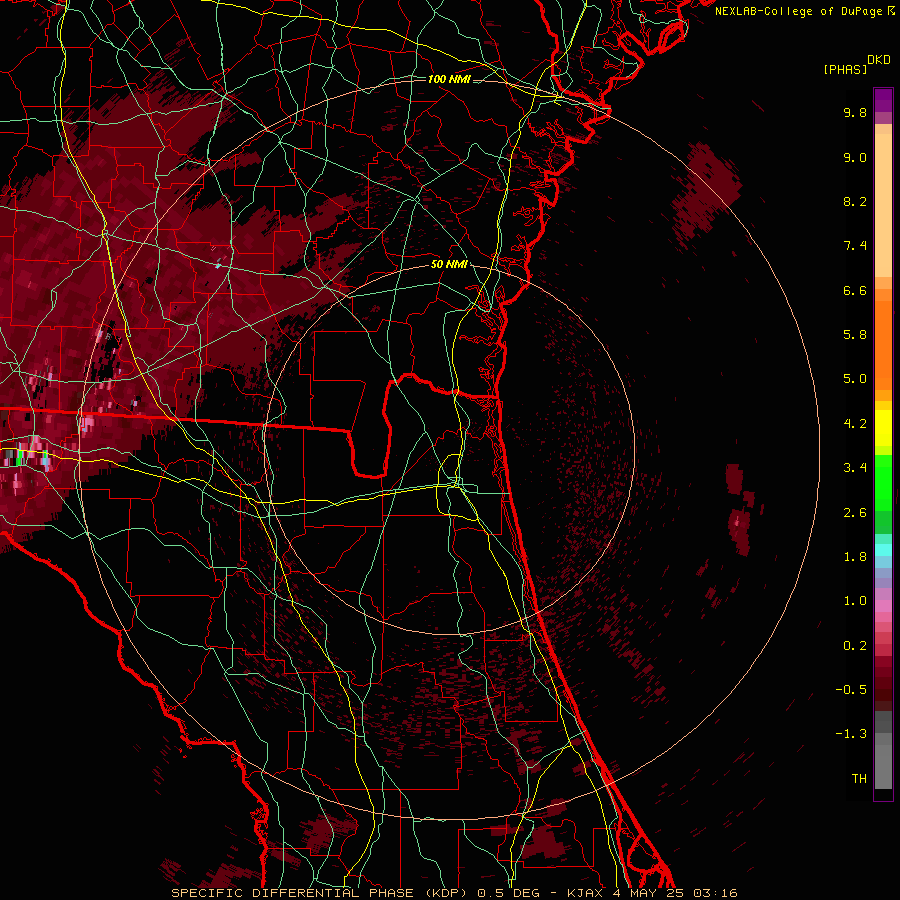Click the KDP product title caption at bottom
The image size is (900, 900).
pyautogui.click(x=455, y=893)
